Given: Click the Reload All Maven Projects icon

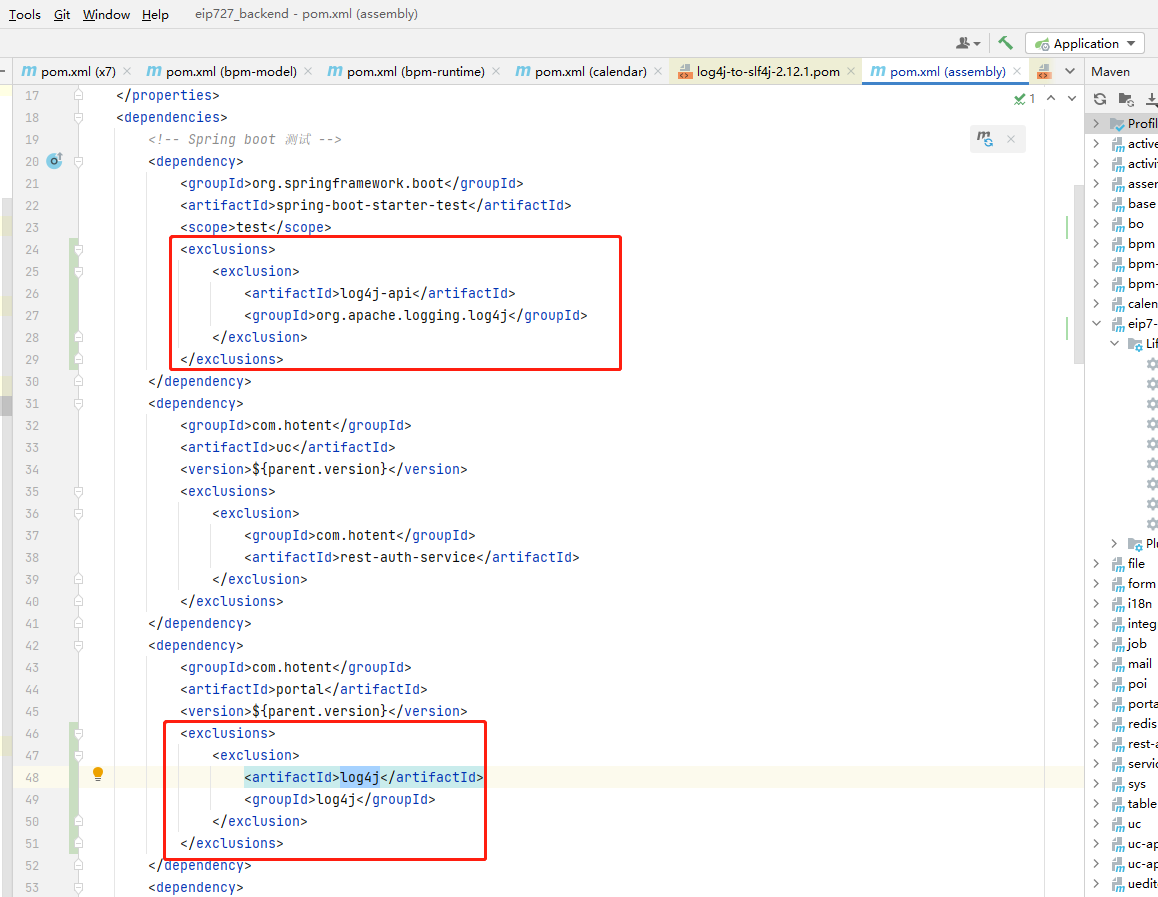Looking at the screenshot, I should tap(1100, 99).
